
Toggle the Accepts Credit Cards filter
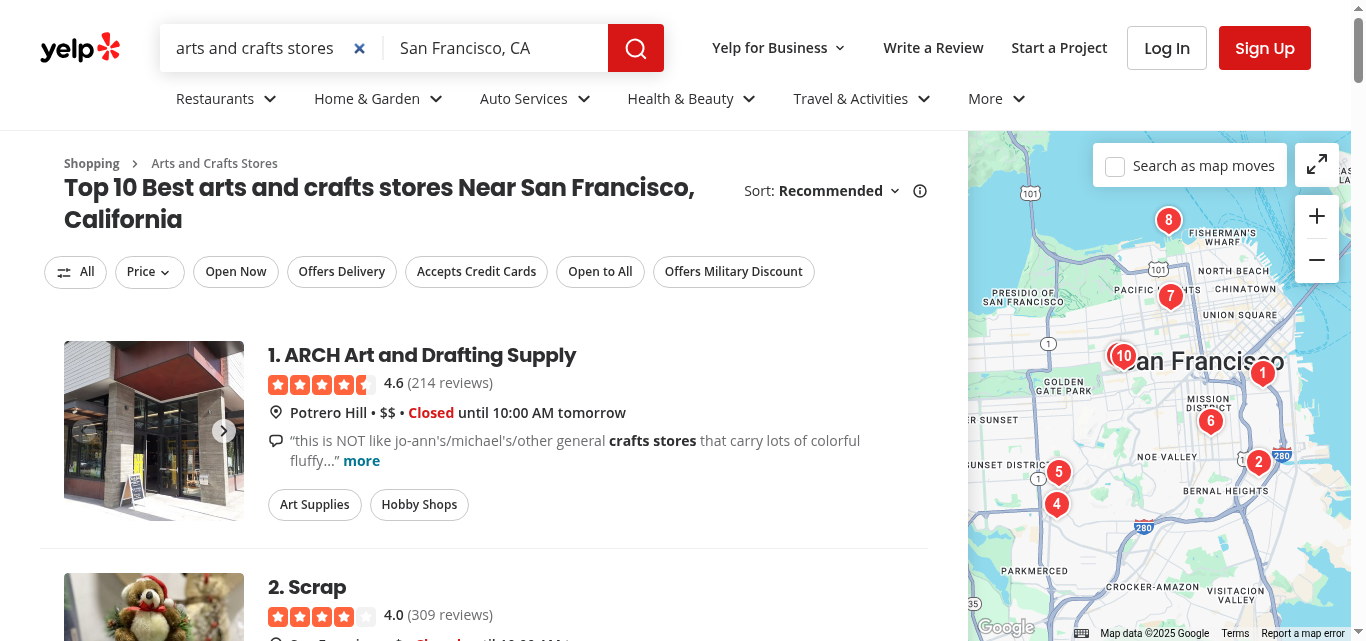pyautogui.click(x=477, y=272)
